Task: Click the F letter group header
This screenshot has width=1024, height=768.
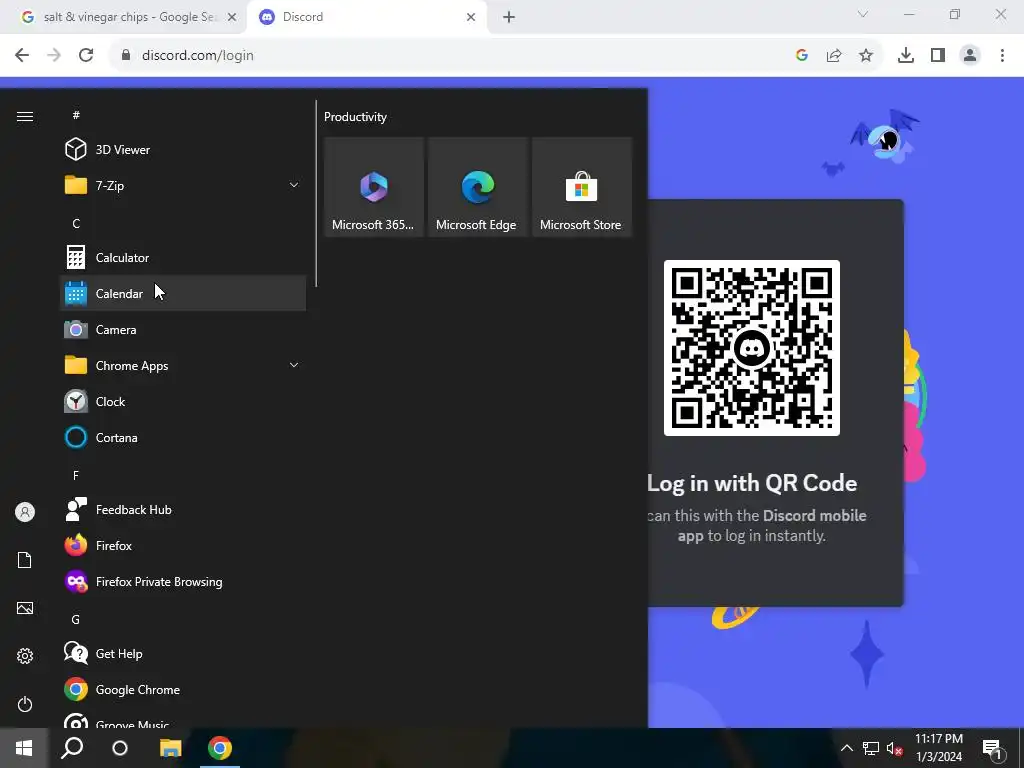Action: point(76,475)
